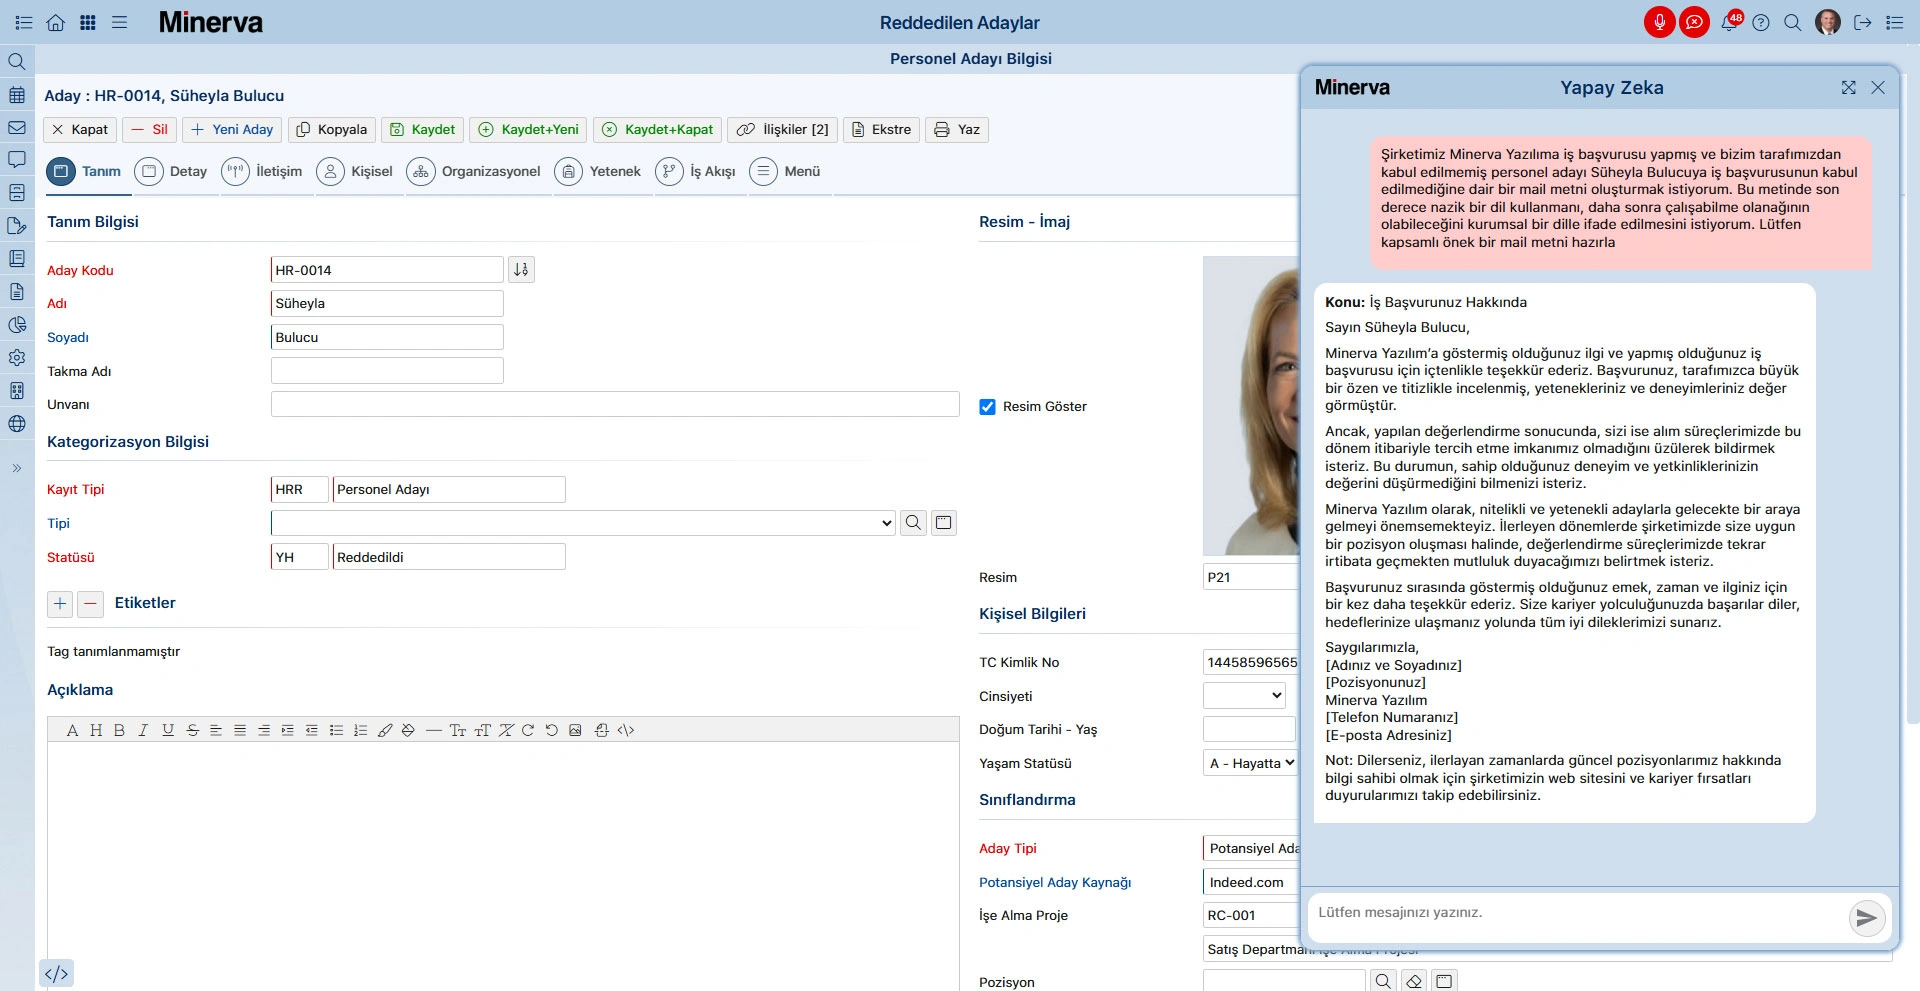Open the Yaşam Statüsü dropdown
The width and height of the screenshot is (1920, 991).
(1250, 763)
